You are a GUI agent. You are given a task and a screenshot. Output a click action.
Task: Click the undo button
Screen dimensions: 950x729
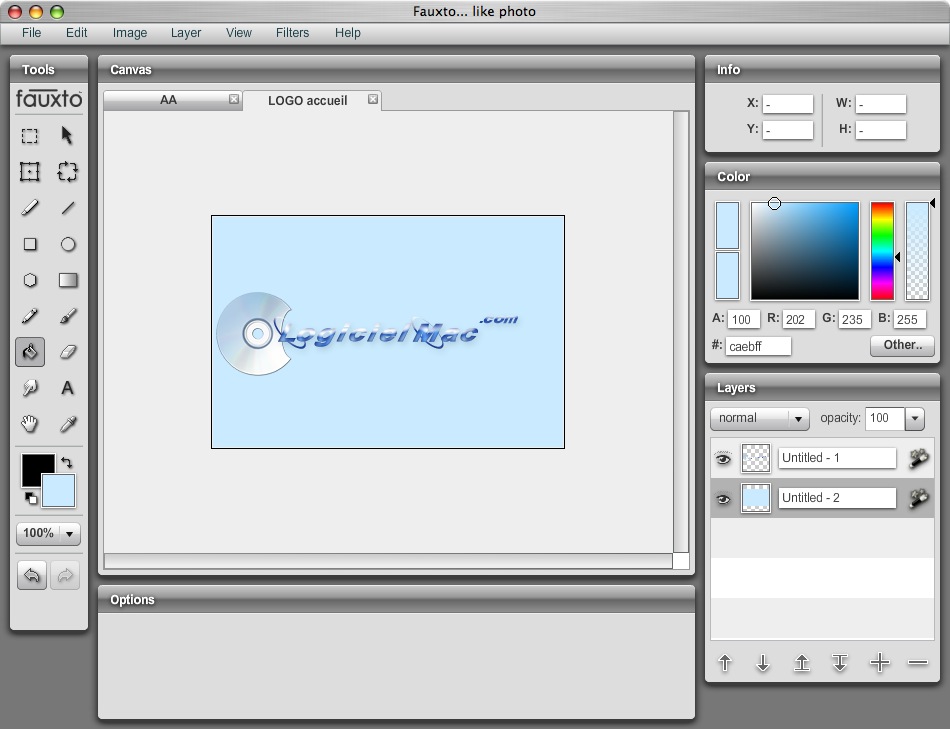32,575
